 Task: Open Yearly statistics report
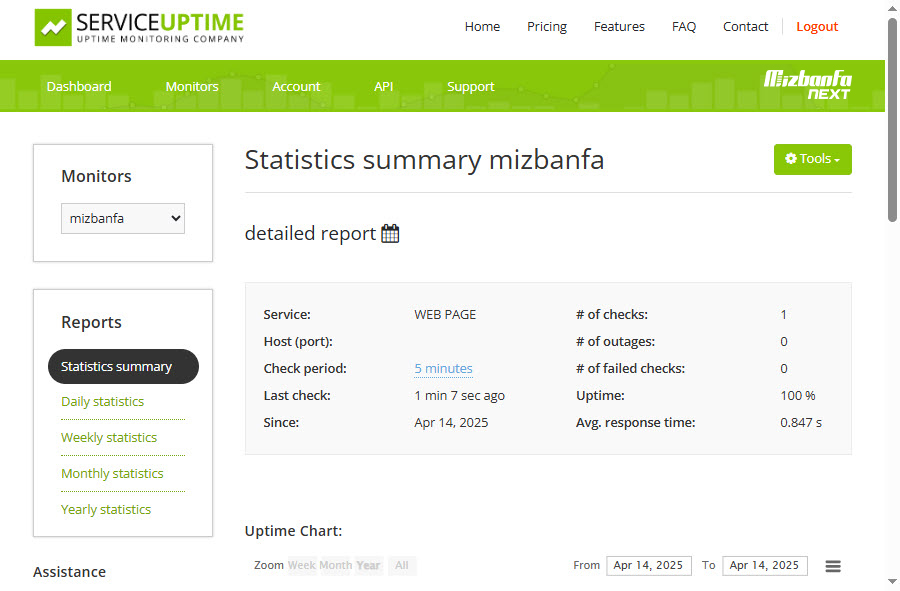[106, 510]
